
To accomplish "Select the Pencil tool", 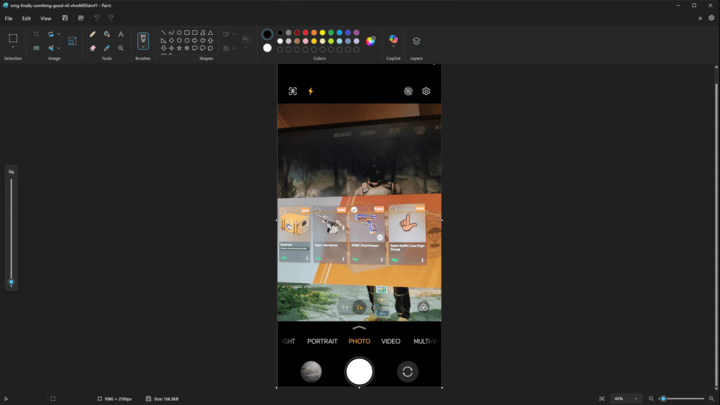I will [93, 34].
